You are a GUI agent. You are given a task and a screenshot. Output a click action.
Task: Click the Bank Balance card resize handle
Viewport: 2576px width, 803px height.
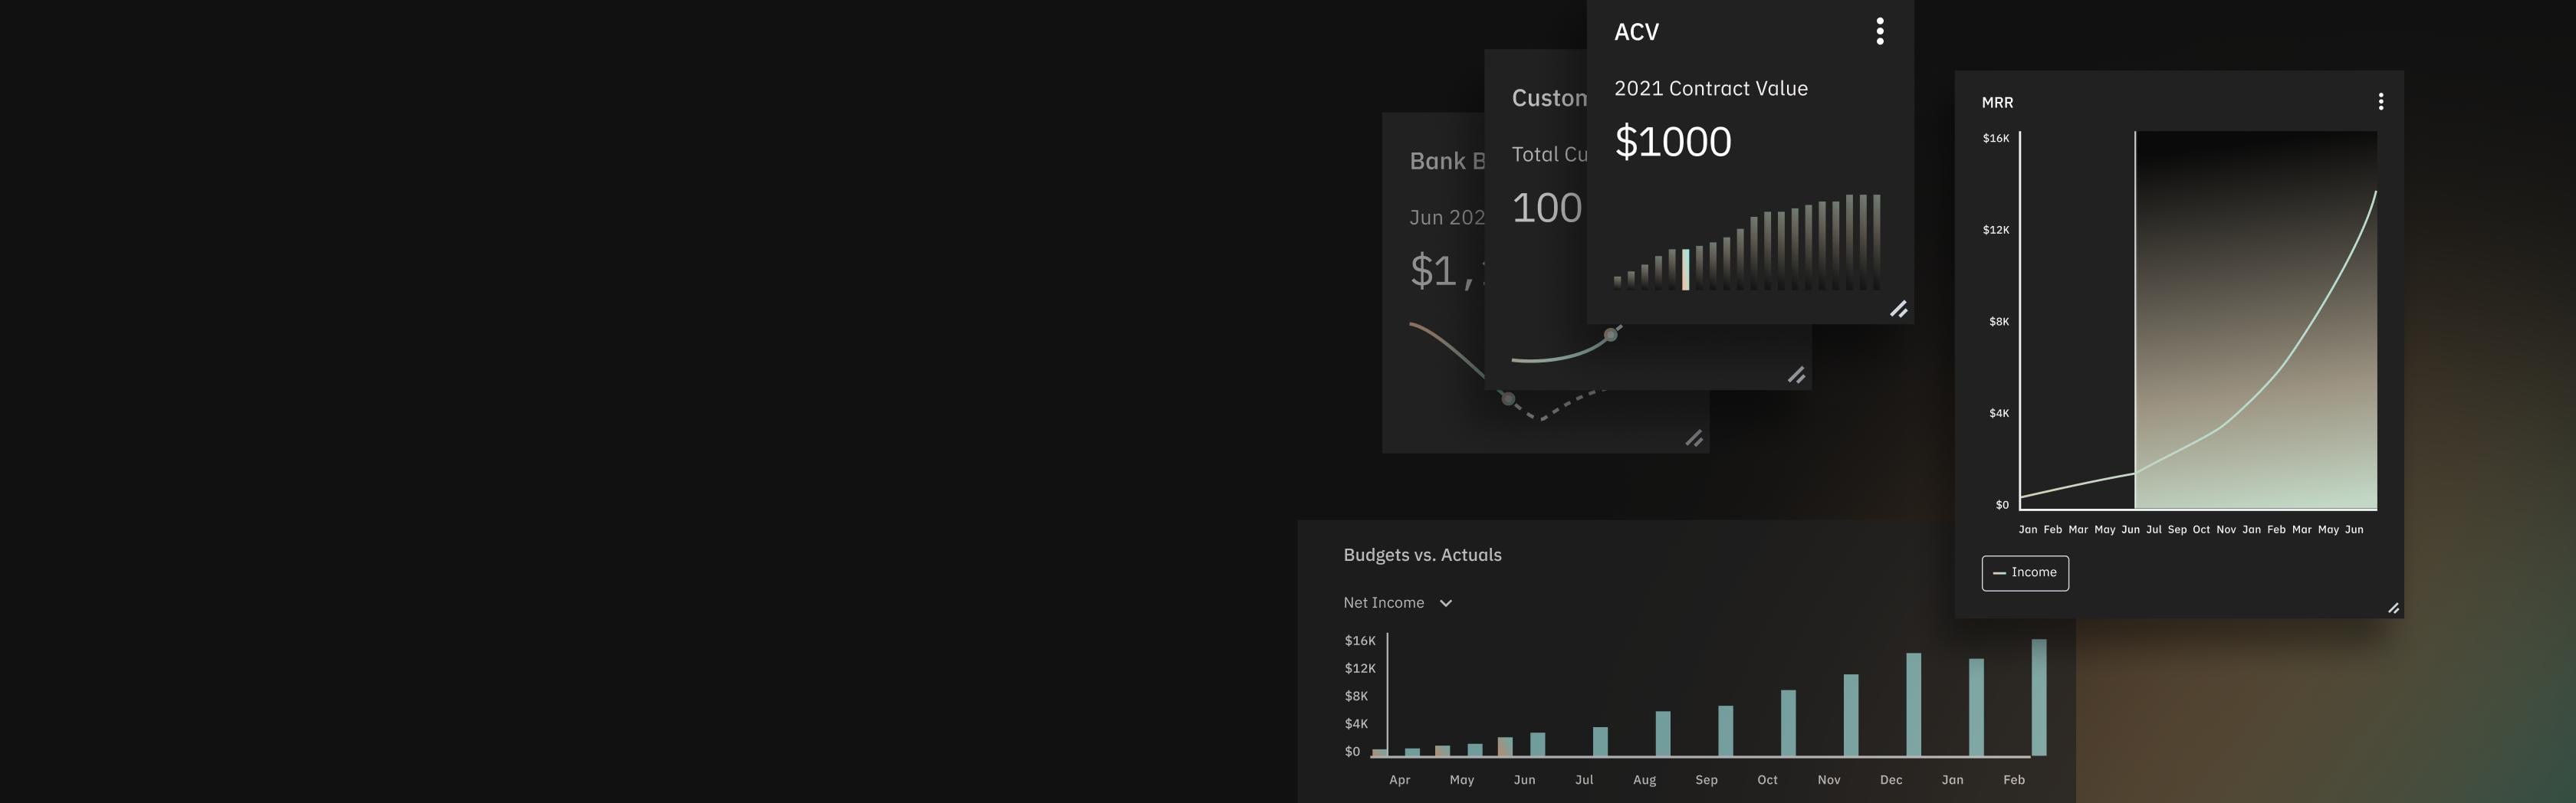[x=1694, y=439]
